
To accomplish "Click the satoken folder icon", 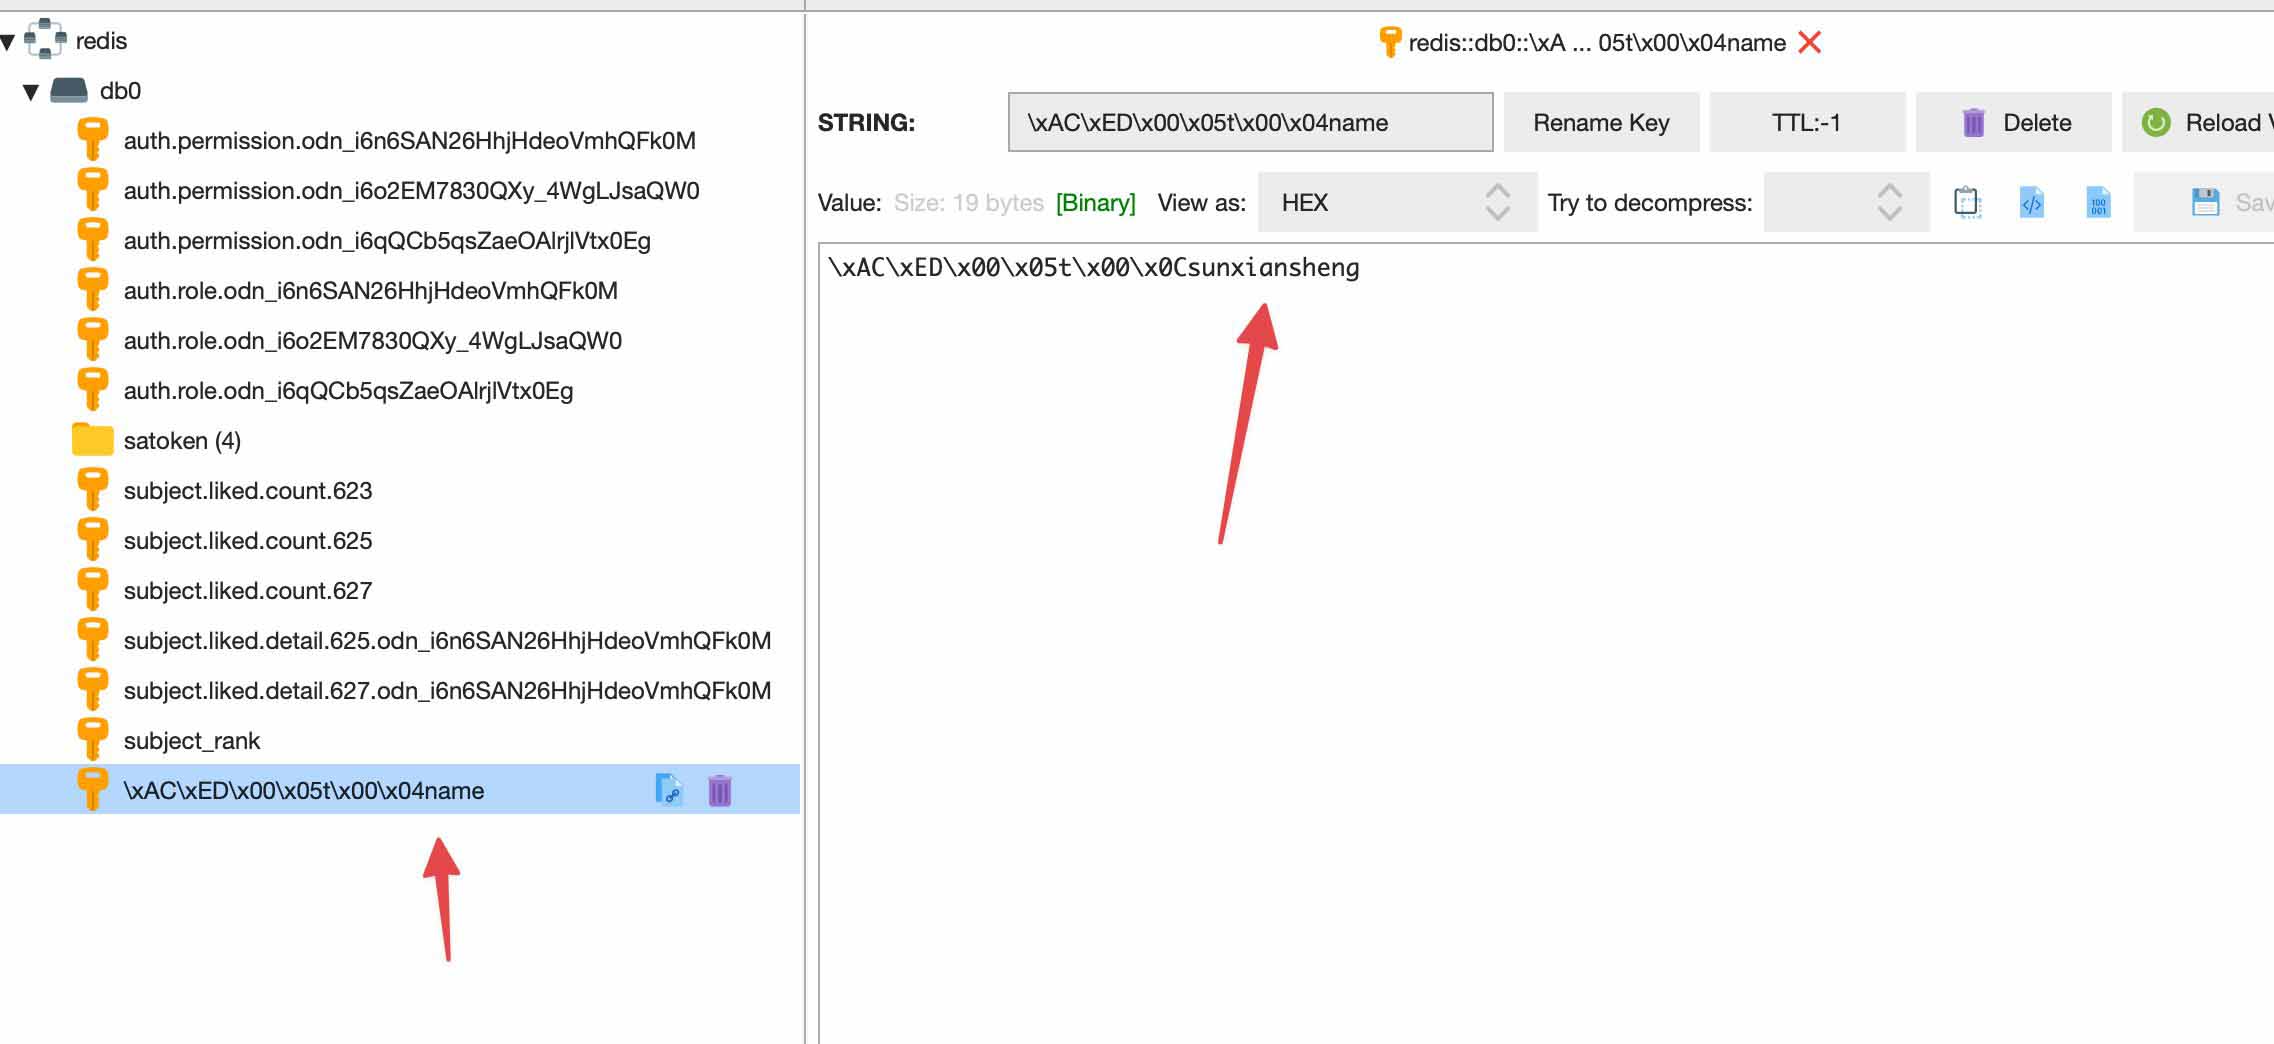I will point(93,440).
